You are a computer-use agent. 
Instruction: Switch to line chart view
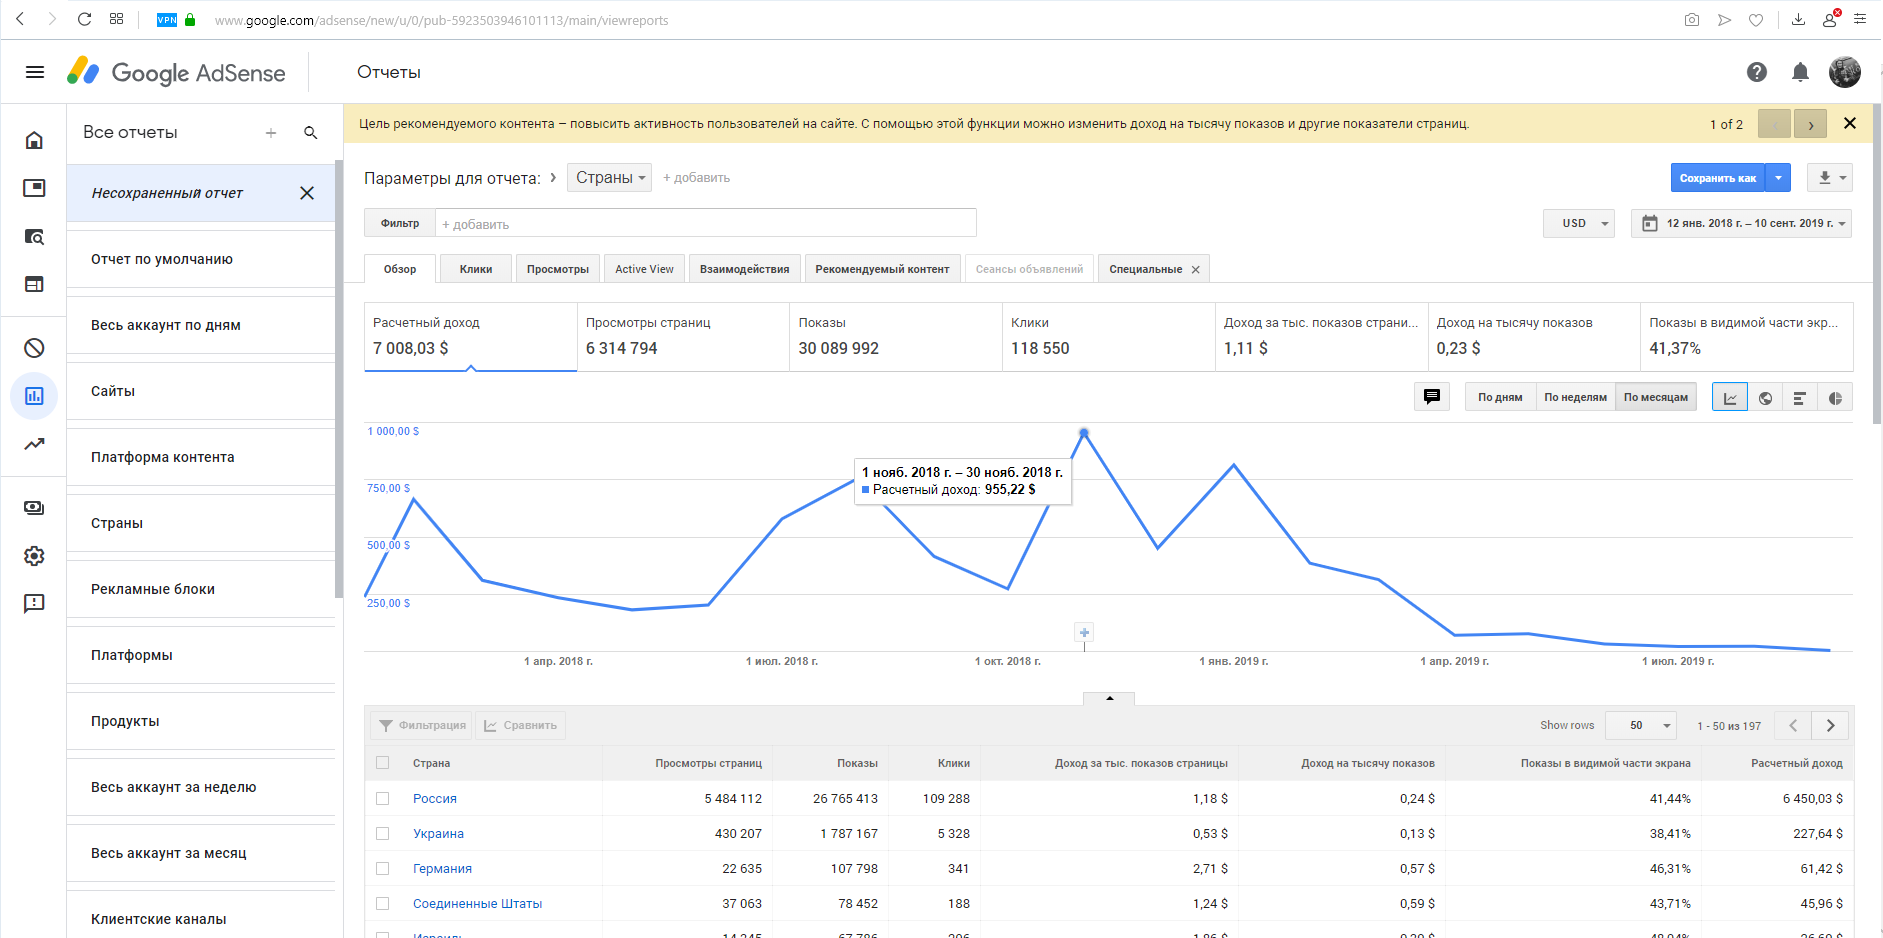1730,397
